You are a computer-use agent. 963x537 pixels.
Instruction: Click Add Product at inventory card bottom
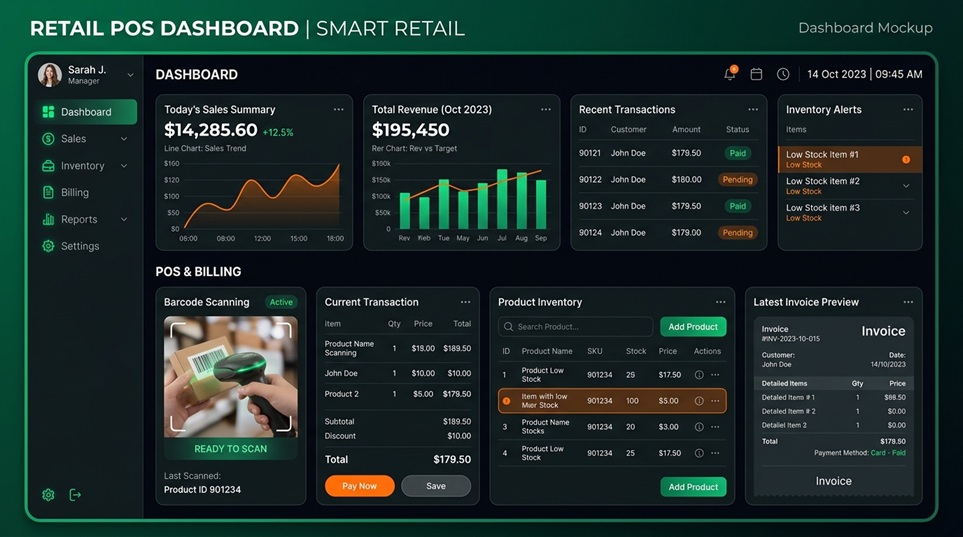point(693,487)
